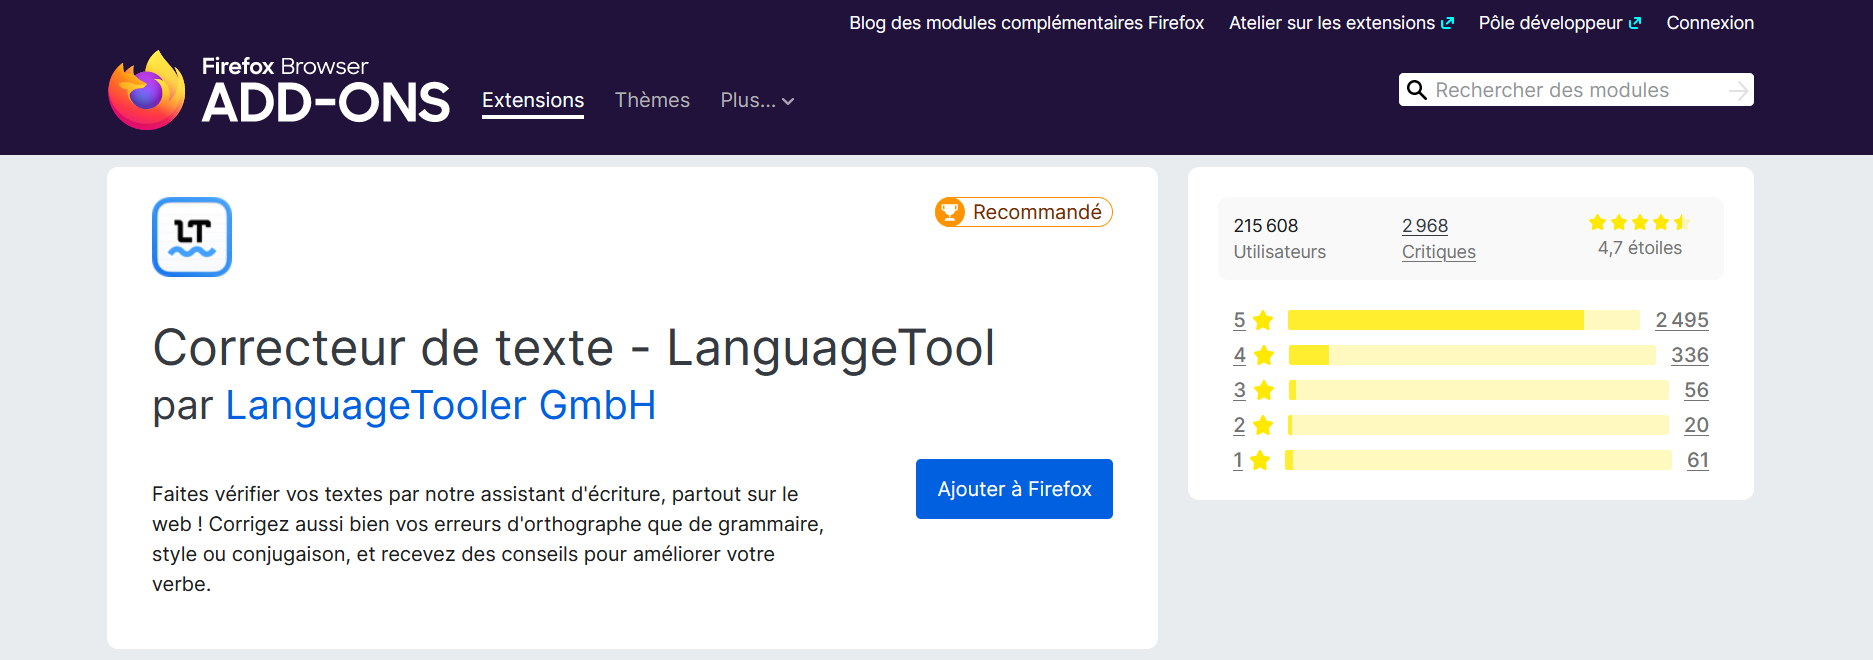Click the 2-star rating bar
The image size is (1873, 660).
tap(1478, 425)
